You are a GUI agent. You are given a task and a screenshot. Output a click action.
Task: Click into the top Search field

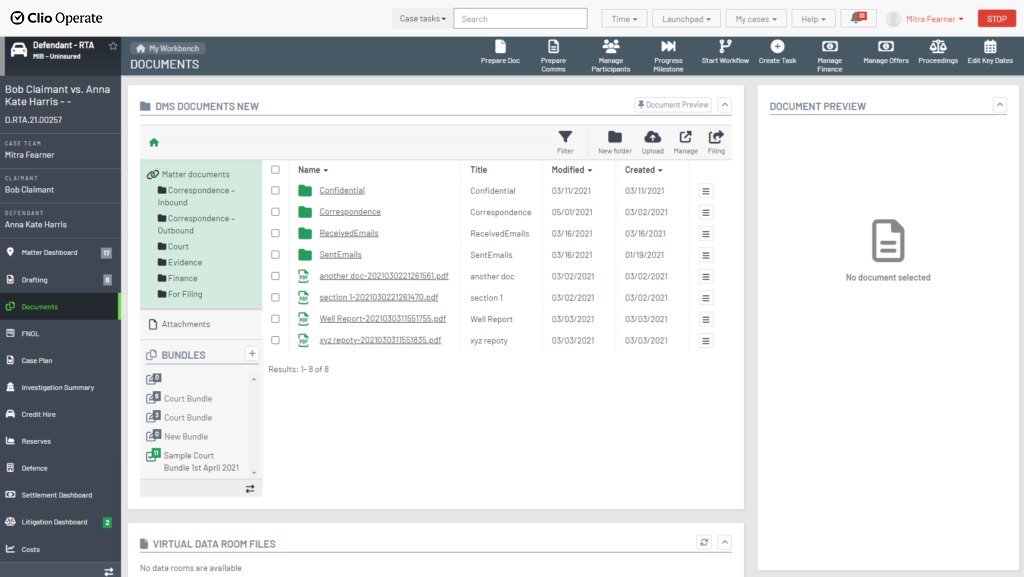pyautogui.click(x=520, y=18)
